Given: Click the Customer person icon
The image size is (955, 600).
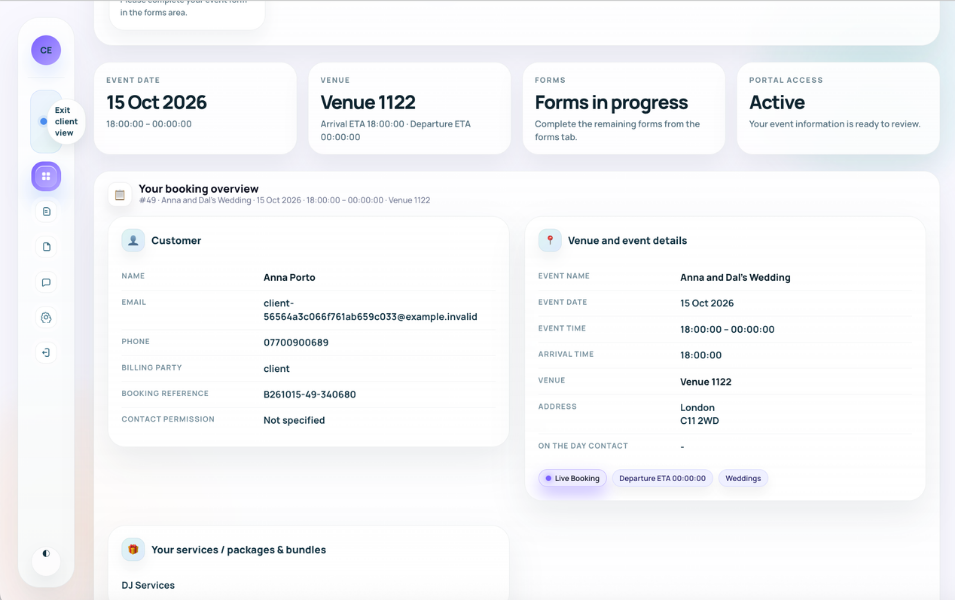Looking at the screenshot, I should coord(133,241).
